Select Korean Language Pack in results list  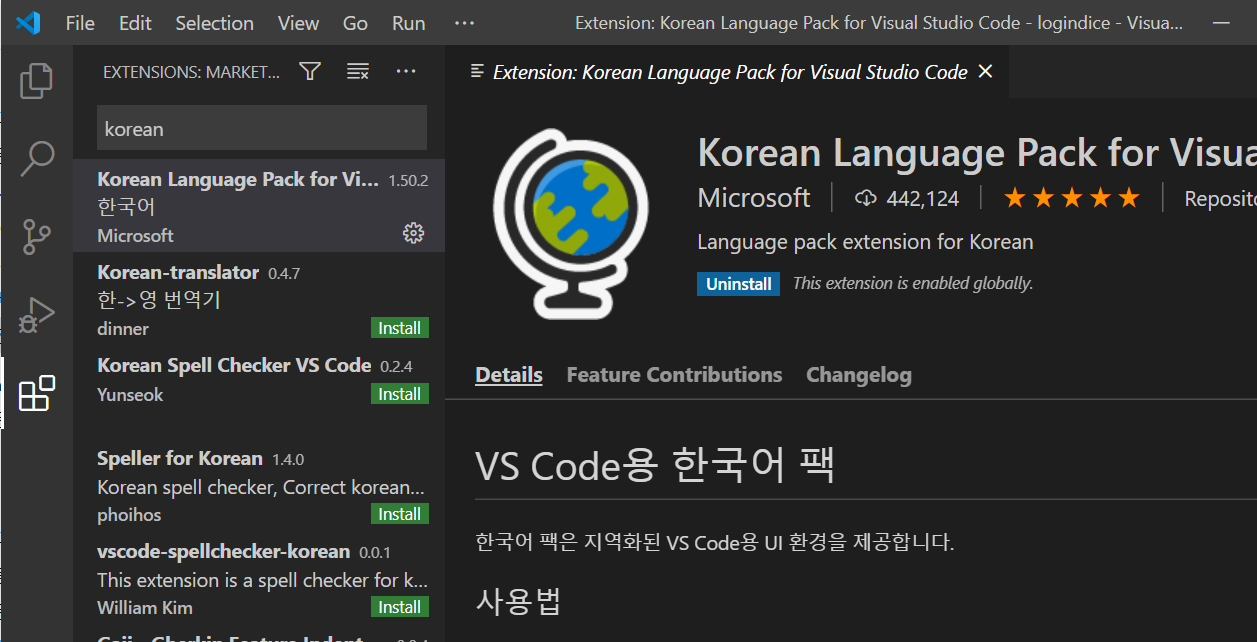(259, 206)
